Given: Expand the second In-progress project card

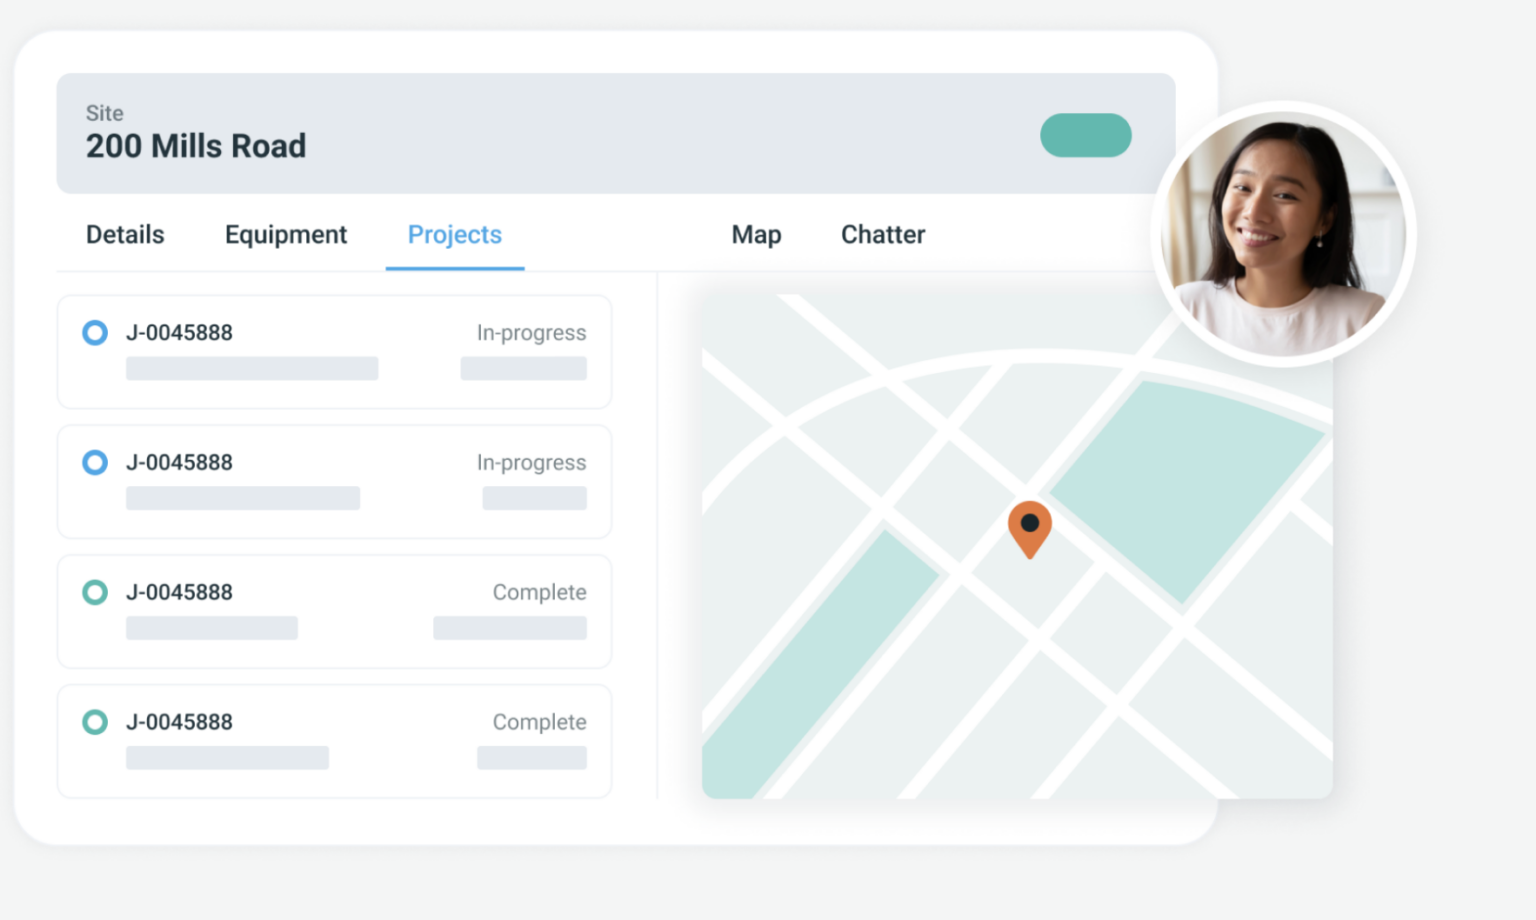Looking at the screenshot, I should coord(334,482).
